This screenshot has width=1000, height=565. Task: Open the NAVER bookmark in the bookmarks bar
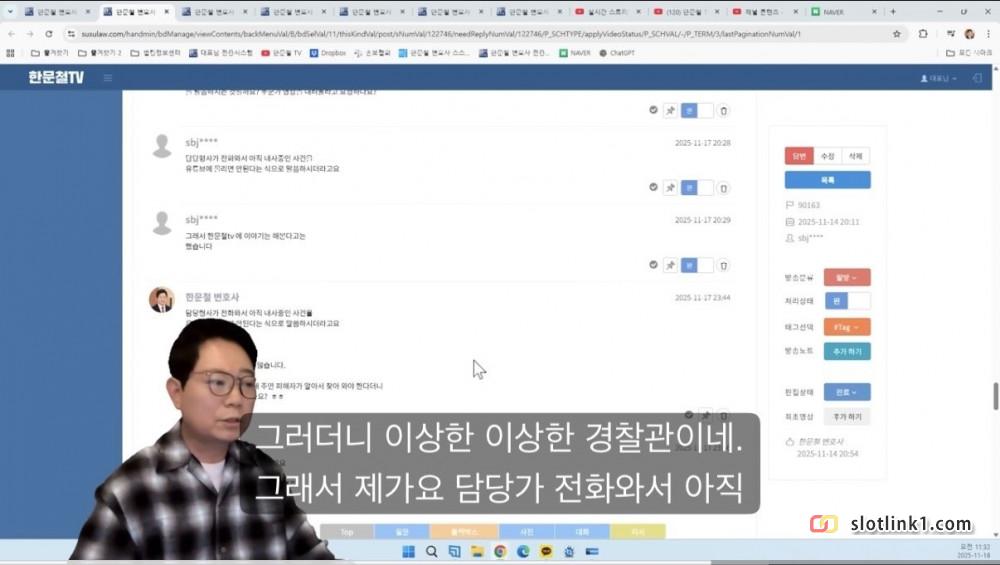click(x=575, y=53)
